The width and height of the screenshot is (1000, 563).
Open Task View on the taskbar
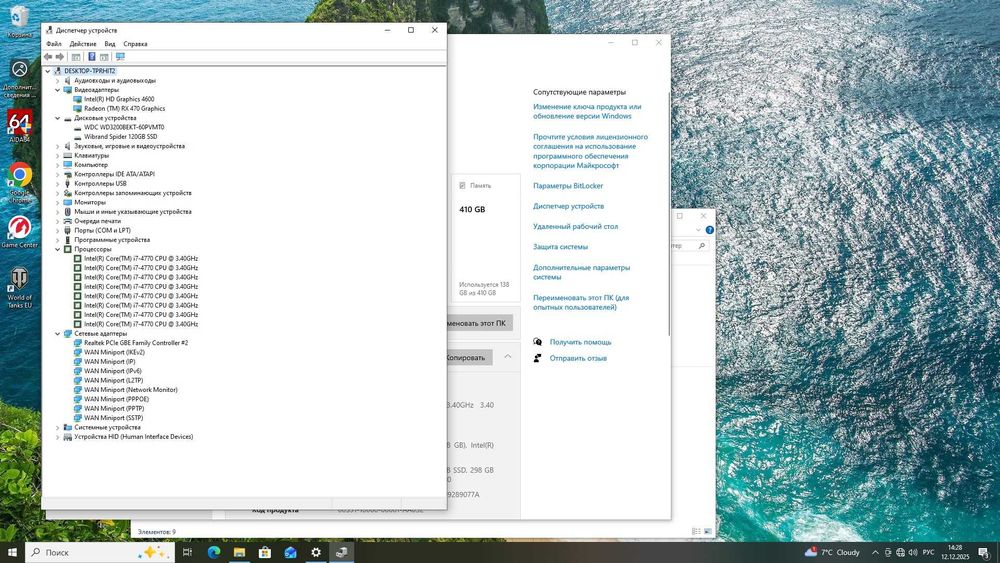click(x=188, y=552)
